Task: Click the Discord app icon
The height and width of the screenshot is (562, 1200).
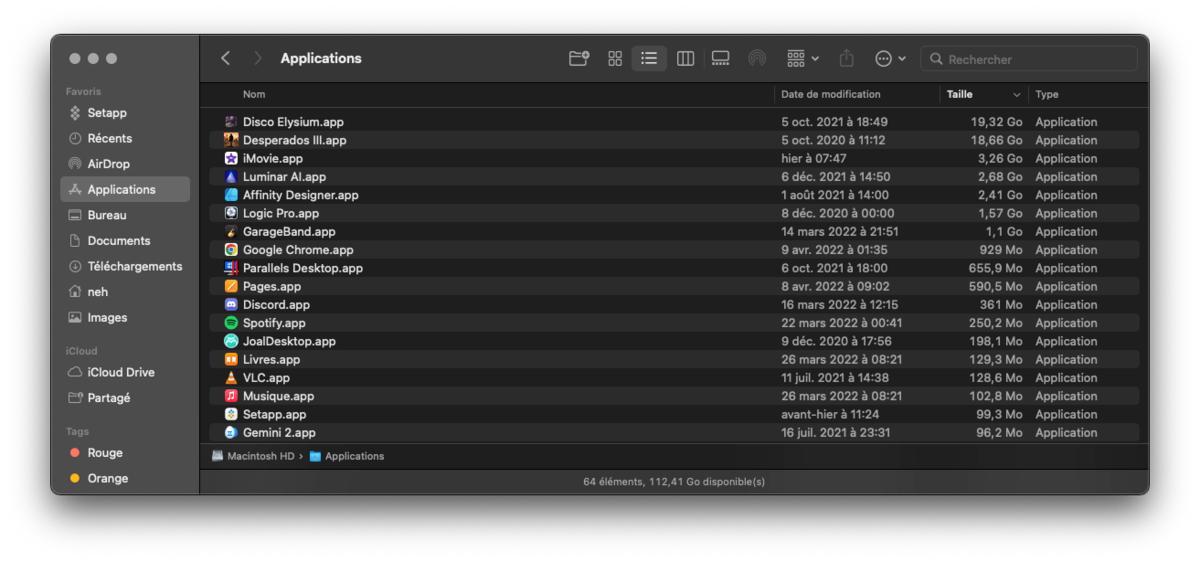Action: pos(231,305)
